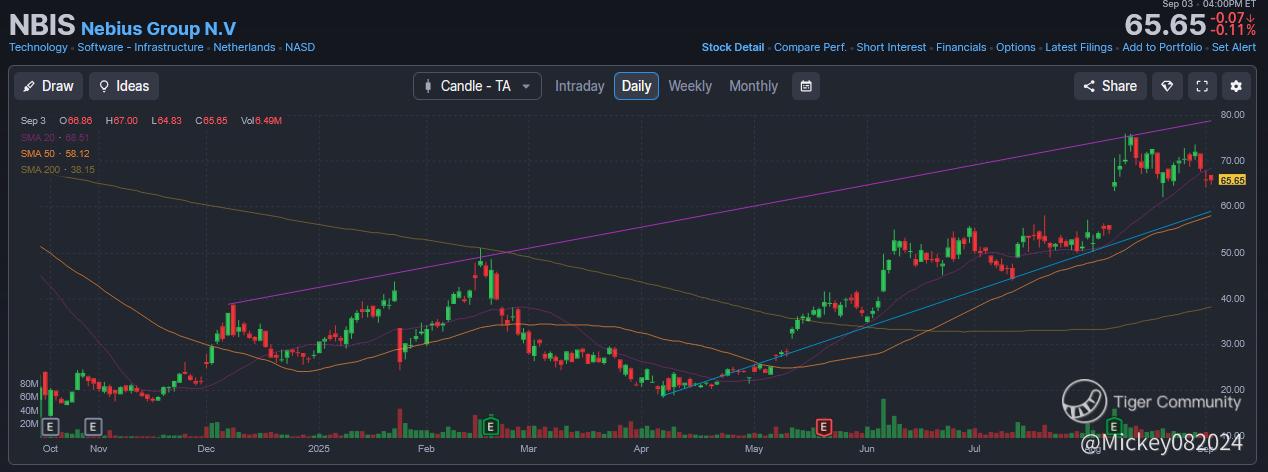Click the red earnings E marker near June

(x=824, y=427)
